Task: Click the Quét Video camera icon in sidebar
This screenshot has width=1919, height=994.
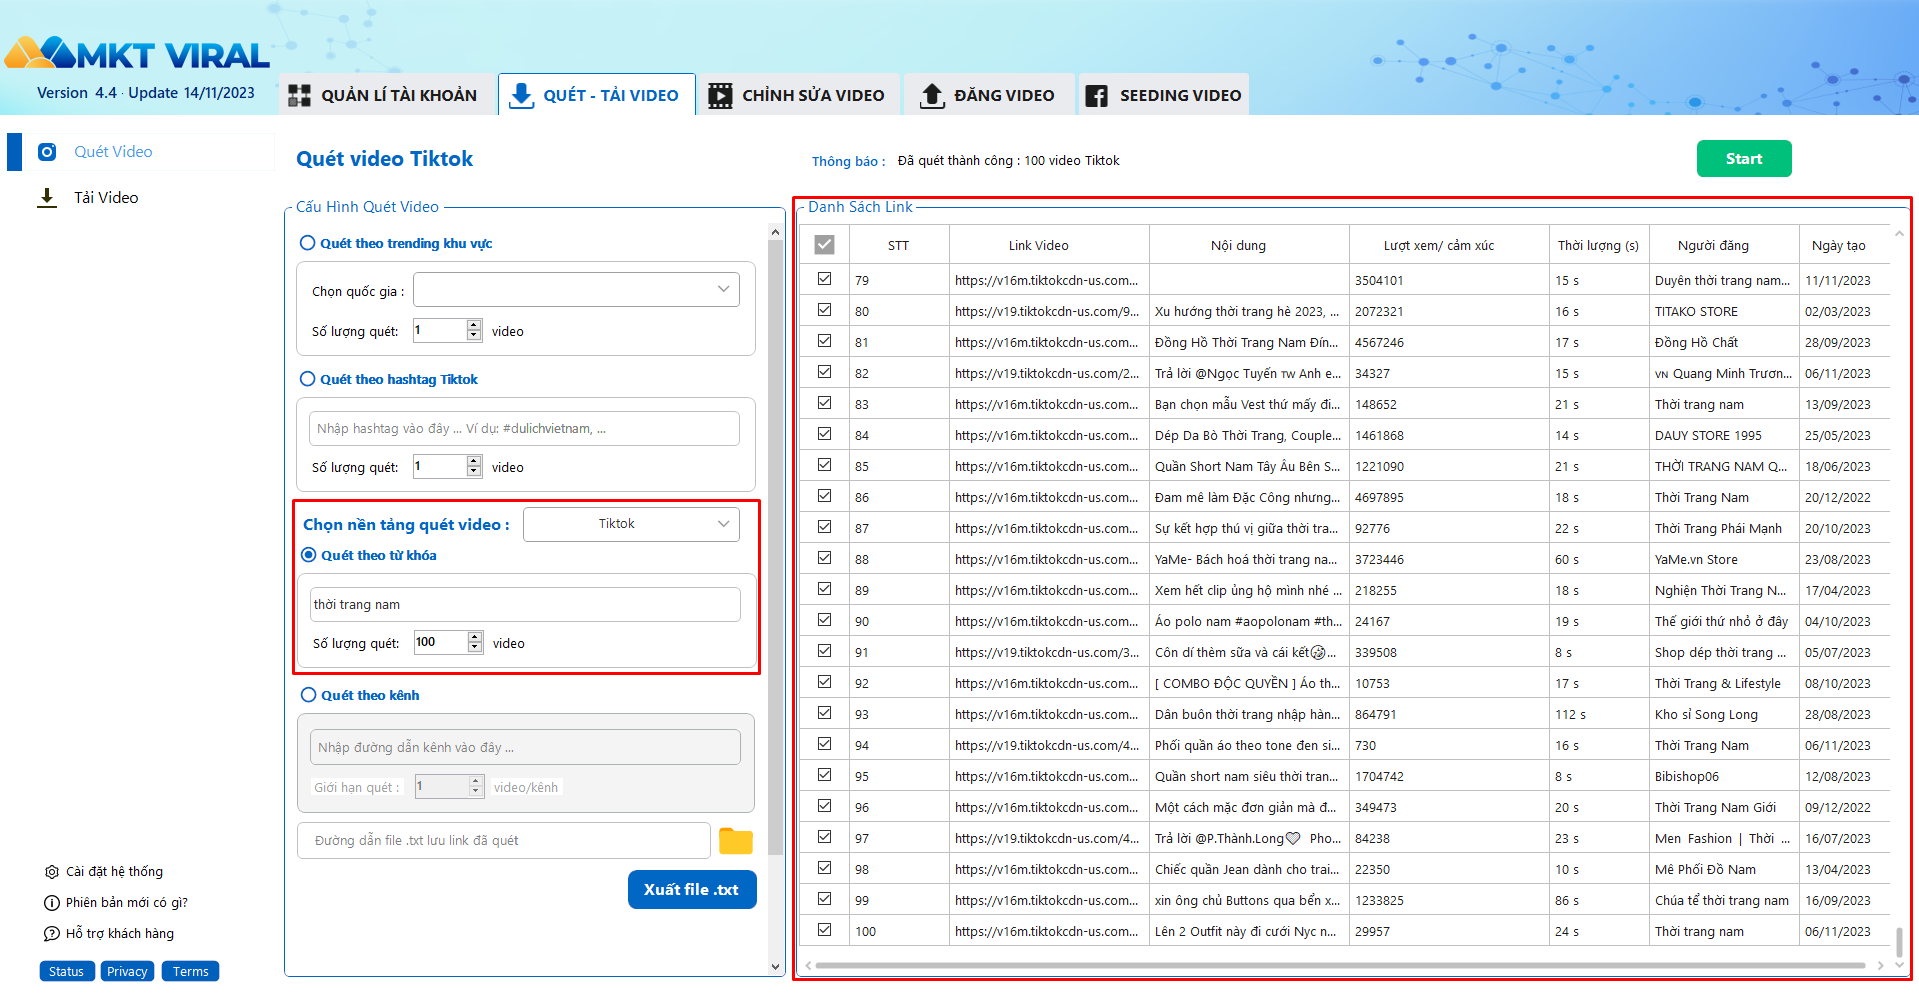Action: pyautogui.click(x=47, y=152)
